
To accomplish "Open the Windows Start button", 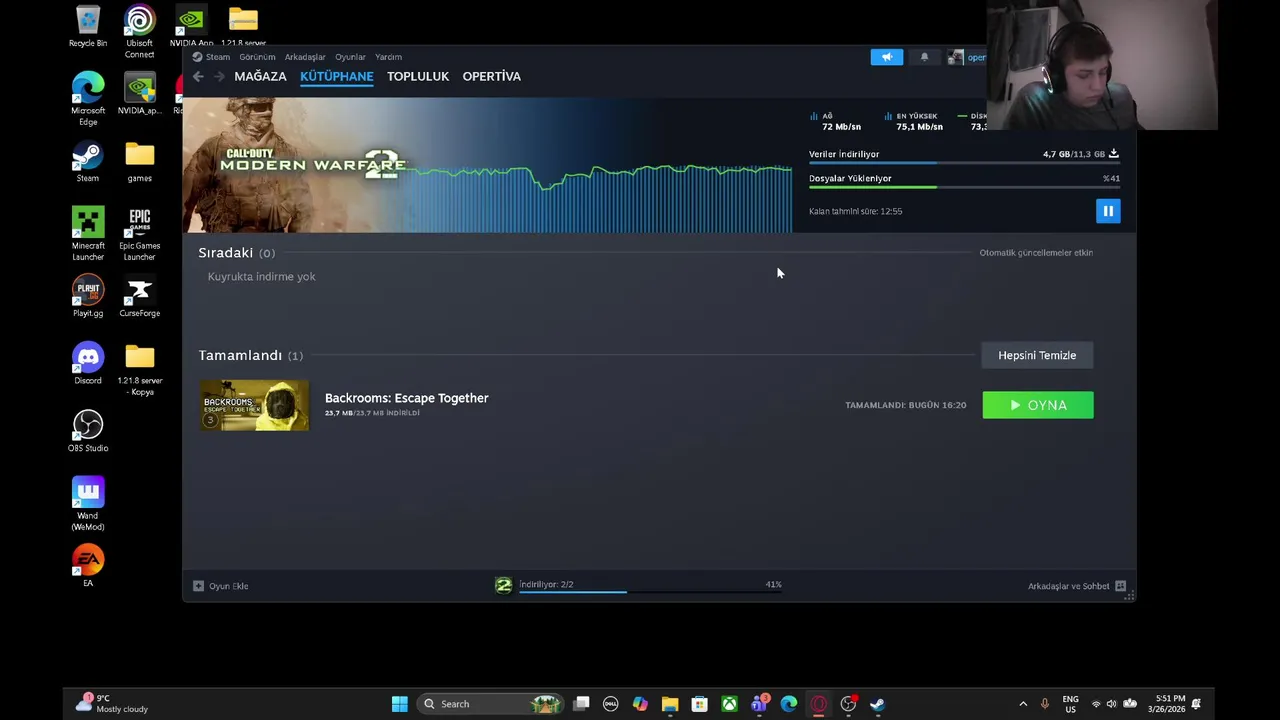I will point(399,704).
